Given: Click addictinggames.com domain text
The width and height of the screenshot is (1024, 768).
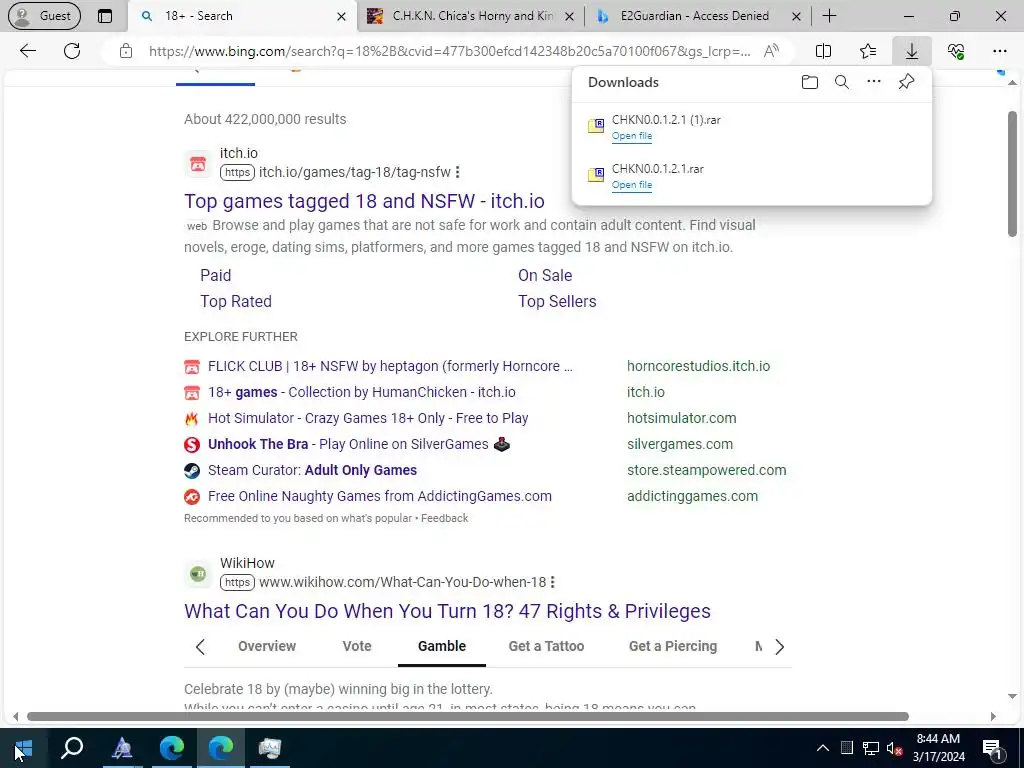Looking at the screenshot, I should click(x=692, y=496).
